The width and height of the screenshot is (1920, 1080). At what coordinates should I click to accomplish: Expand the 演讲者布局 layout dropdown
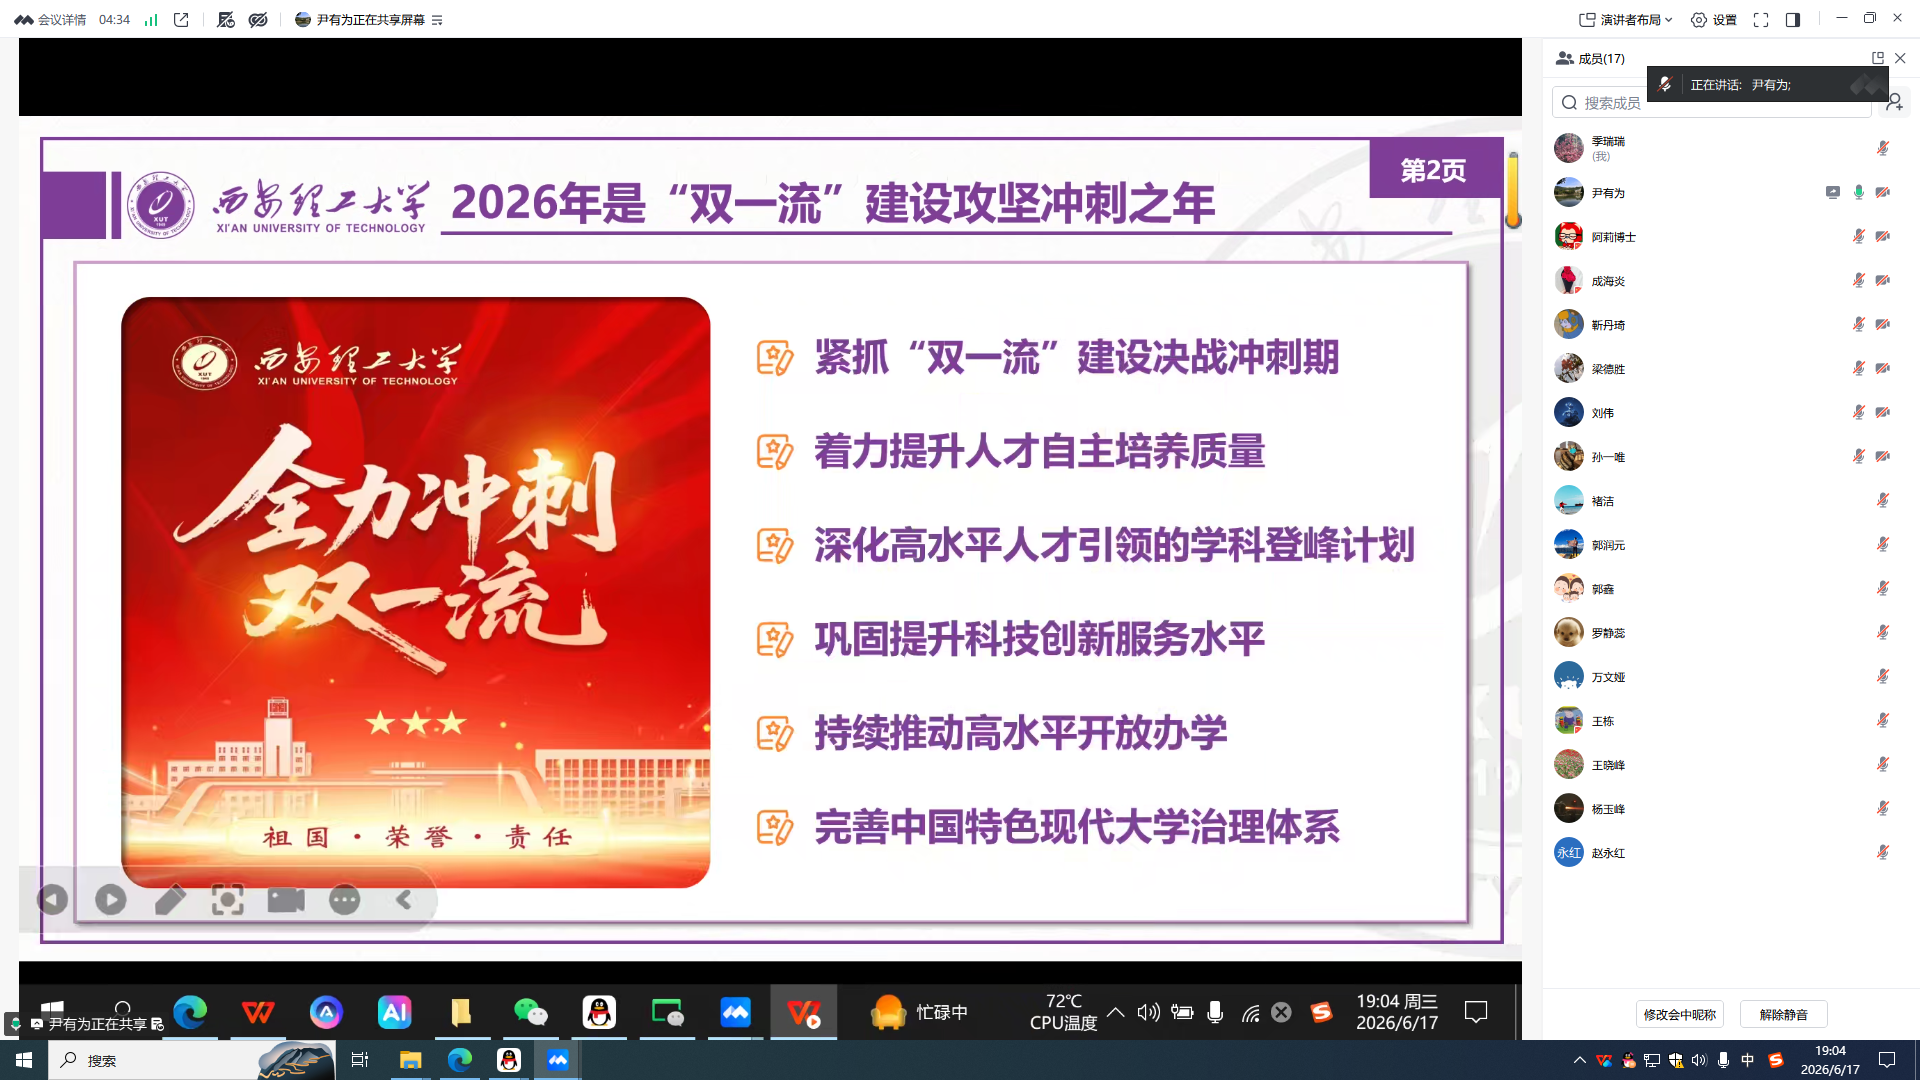[1626, 20]
